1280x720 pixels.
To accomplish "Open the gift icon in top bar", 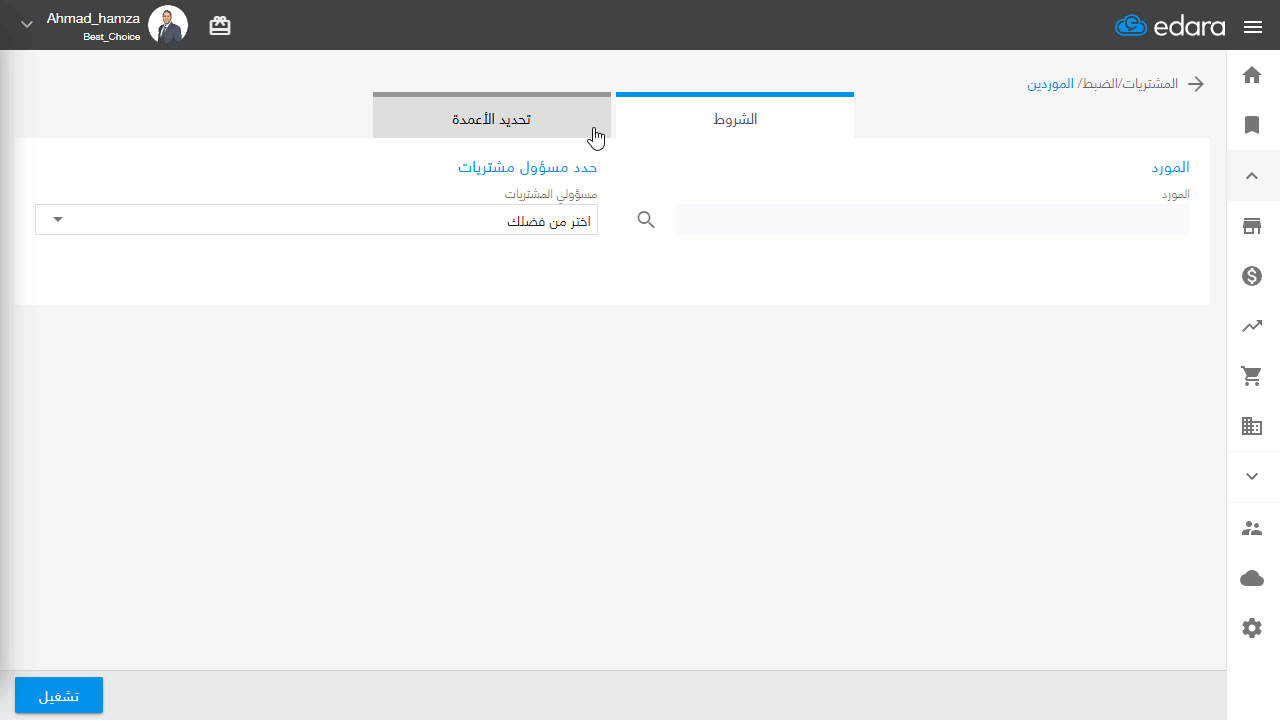I will (x=220, y=26).
